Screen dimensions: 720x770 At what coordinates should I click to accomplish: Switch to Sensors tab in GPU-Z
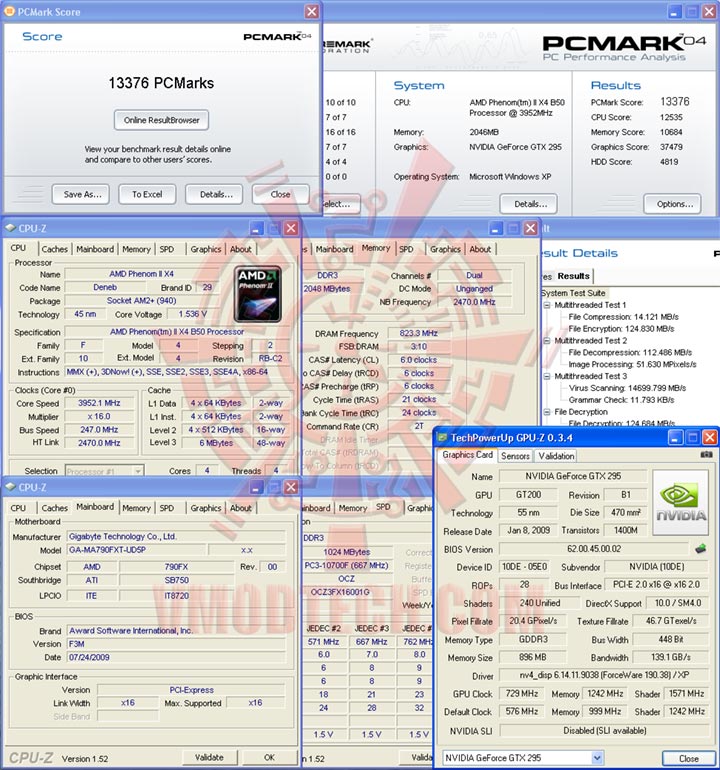pos(515,456)
